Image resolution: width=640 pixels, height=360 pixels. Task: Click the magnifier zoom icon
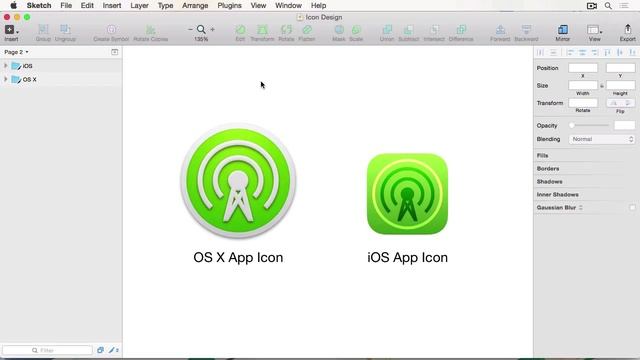coord(201,29)
